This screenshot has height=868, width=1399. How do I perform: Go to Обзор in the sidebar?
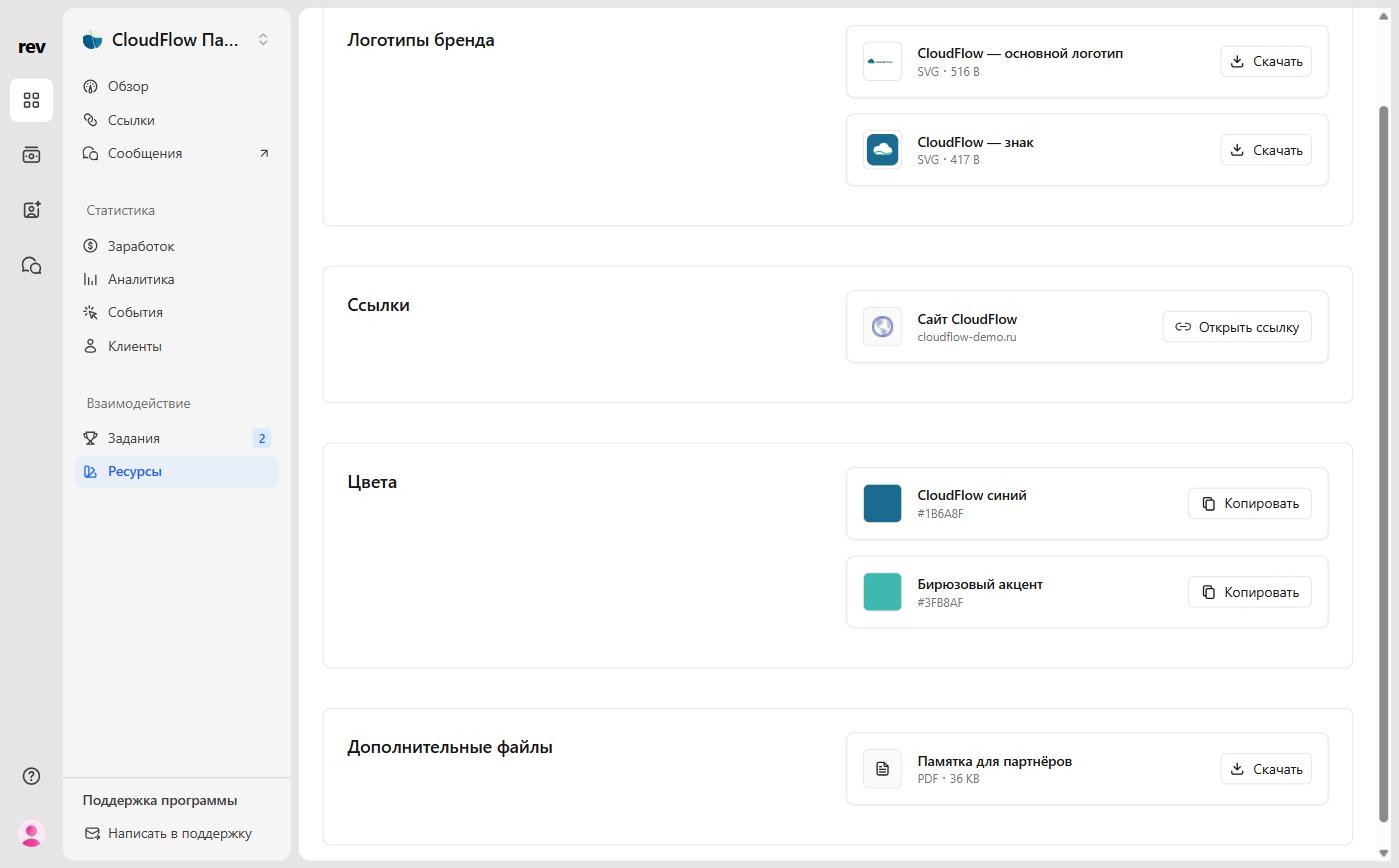(x=177, y=87)
